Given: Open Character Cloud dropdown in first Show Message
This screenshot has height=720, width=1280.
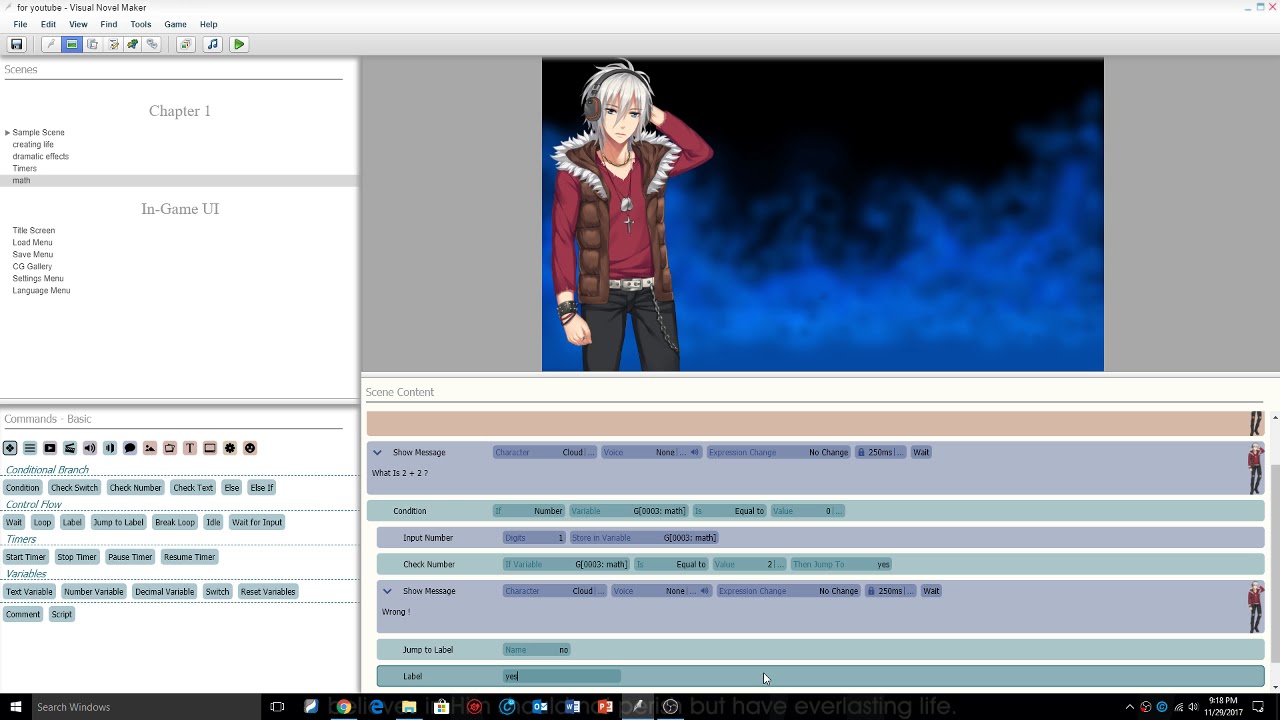Looking at the screenshot, I should (545, 452).
